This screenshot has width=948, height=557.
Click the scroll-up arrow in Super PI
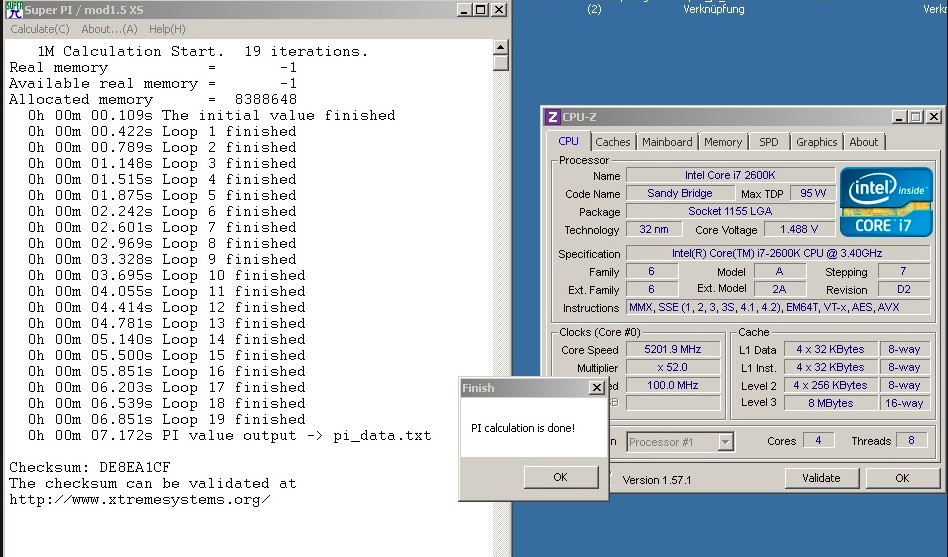pos(500,47)
